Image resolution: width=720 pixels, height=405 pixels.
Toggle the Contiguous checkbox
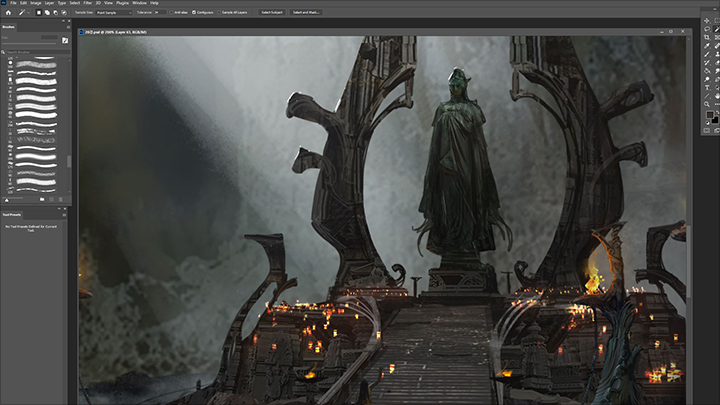point(194,12)
